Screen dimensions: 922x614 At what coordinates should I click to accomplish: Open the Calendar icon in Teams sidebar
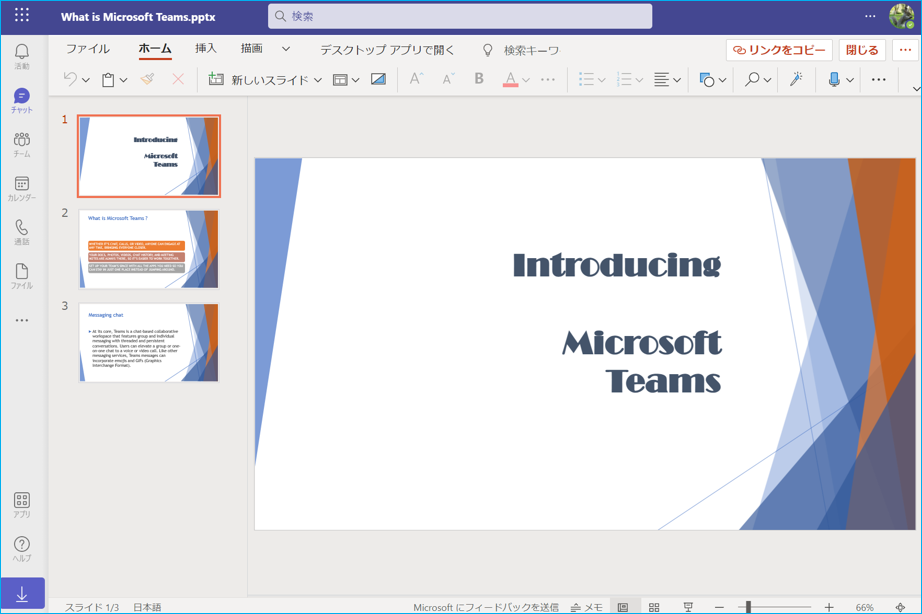(x=21, y=187)
